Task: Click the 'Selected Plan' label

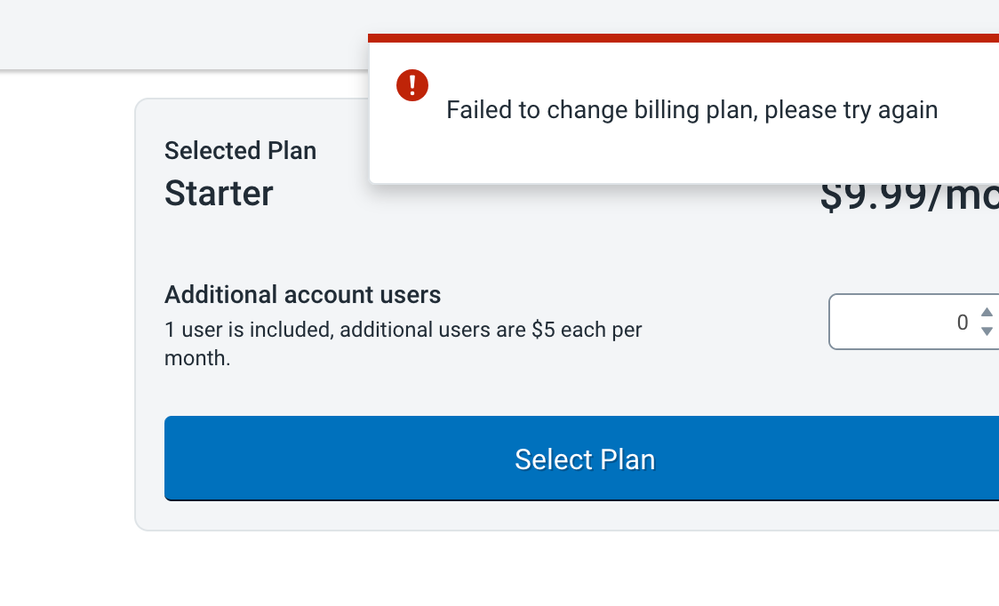Action: pos(240,151)
